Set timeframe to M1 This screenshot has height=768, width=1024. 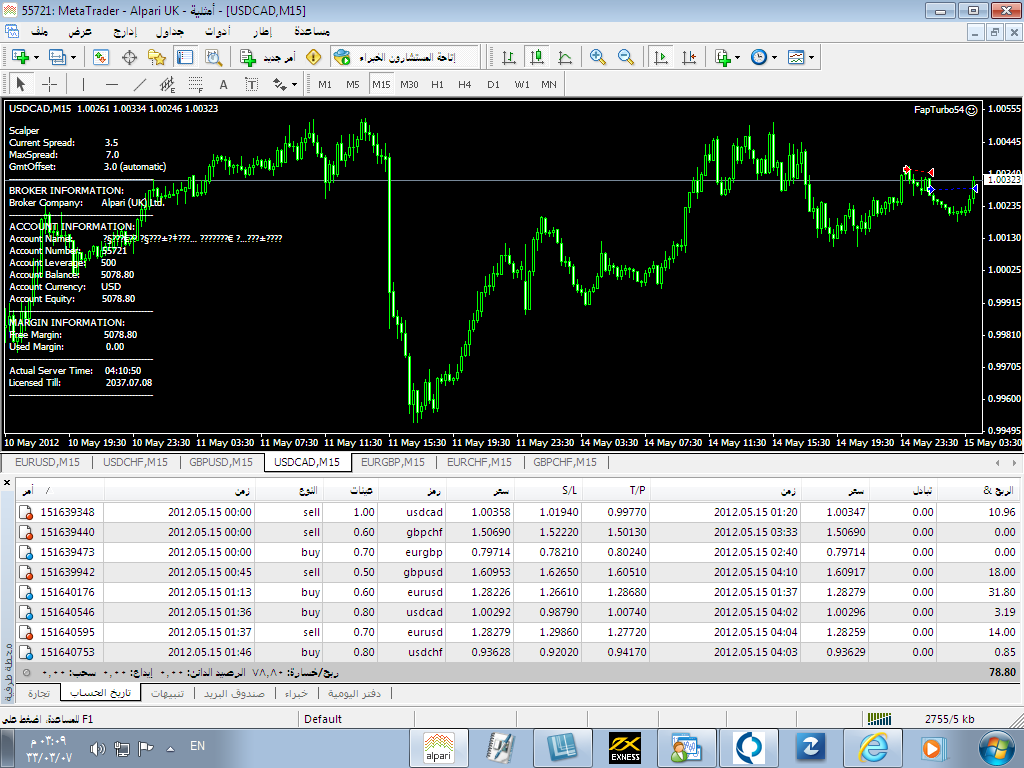(325, 84)
